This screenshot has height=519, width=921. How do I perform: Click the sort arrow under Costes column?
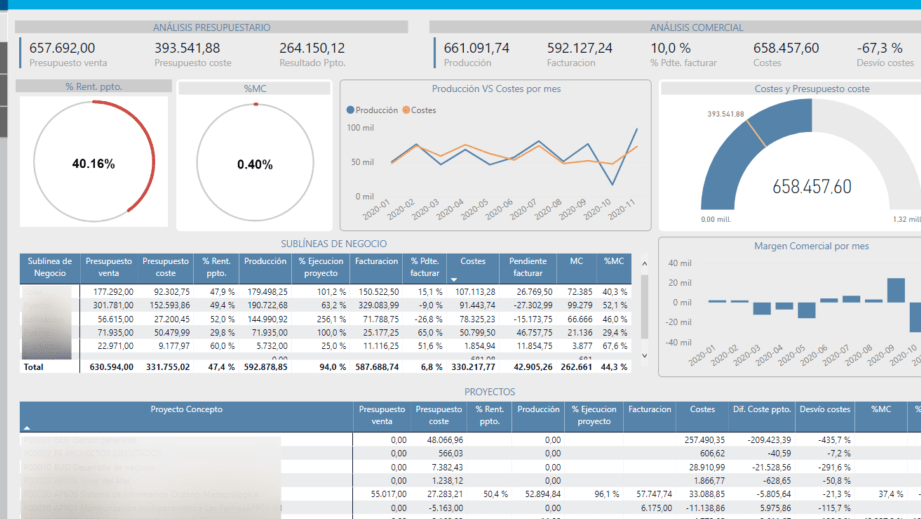(453, 279)
